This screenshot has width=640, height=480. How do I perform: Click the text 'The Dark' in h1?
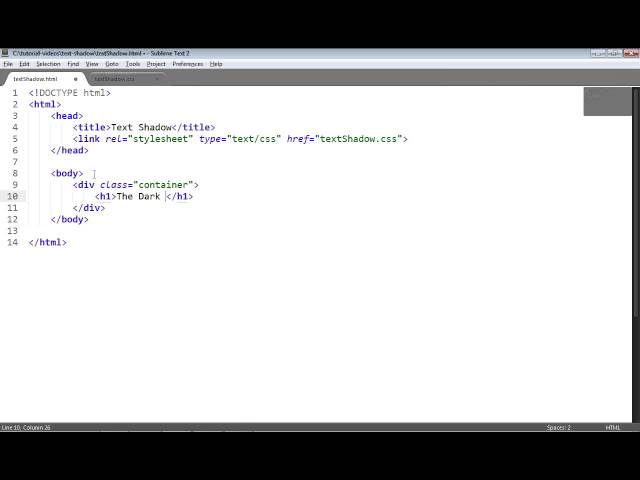[x=138, y=196]
